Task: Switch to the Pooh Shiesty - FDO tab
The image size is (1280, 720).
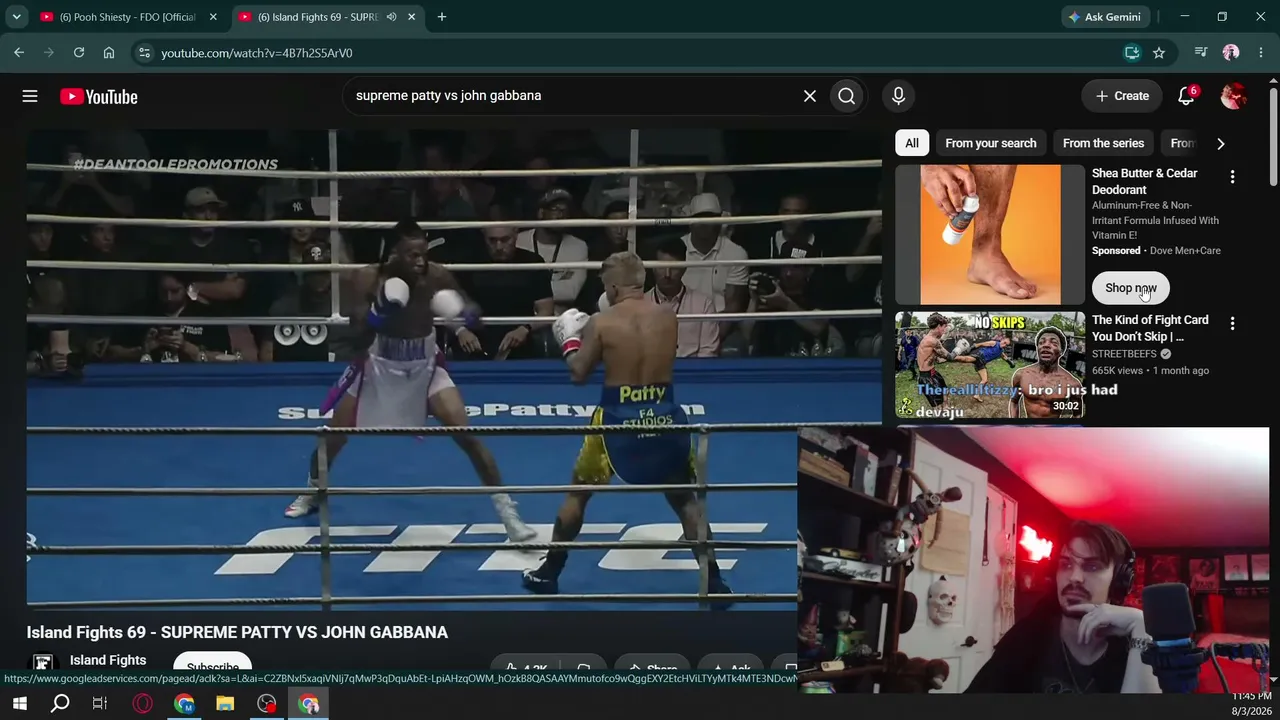Action: coord(129,17)
